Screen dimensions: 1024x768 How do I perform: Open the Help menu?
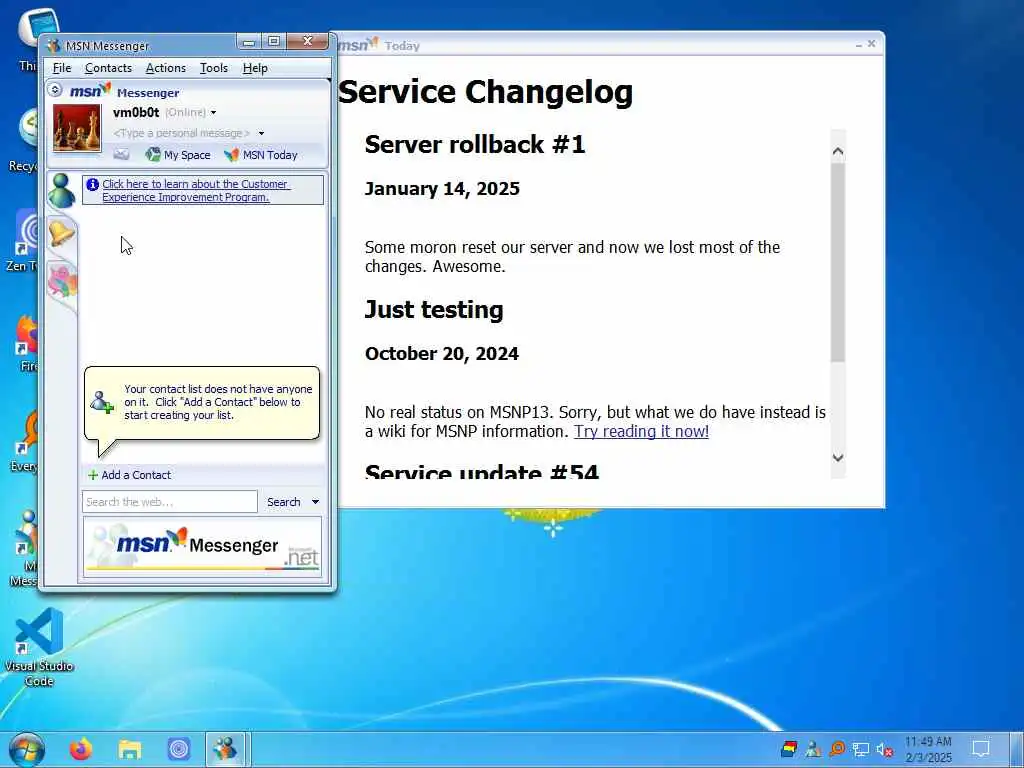coord(255,68)
